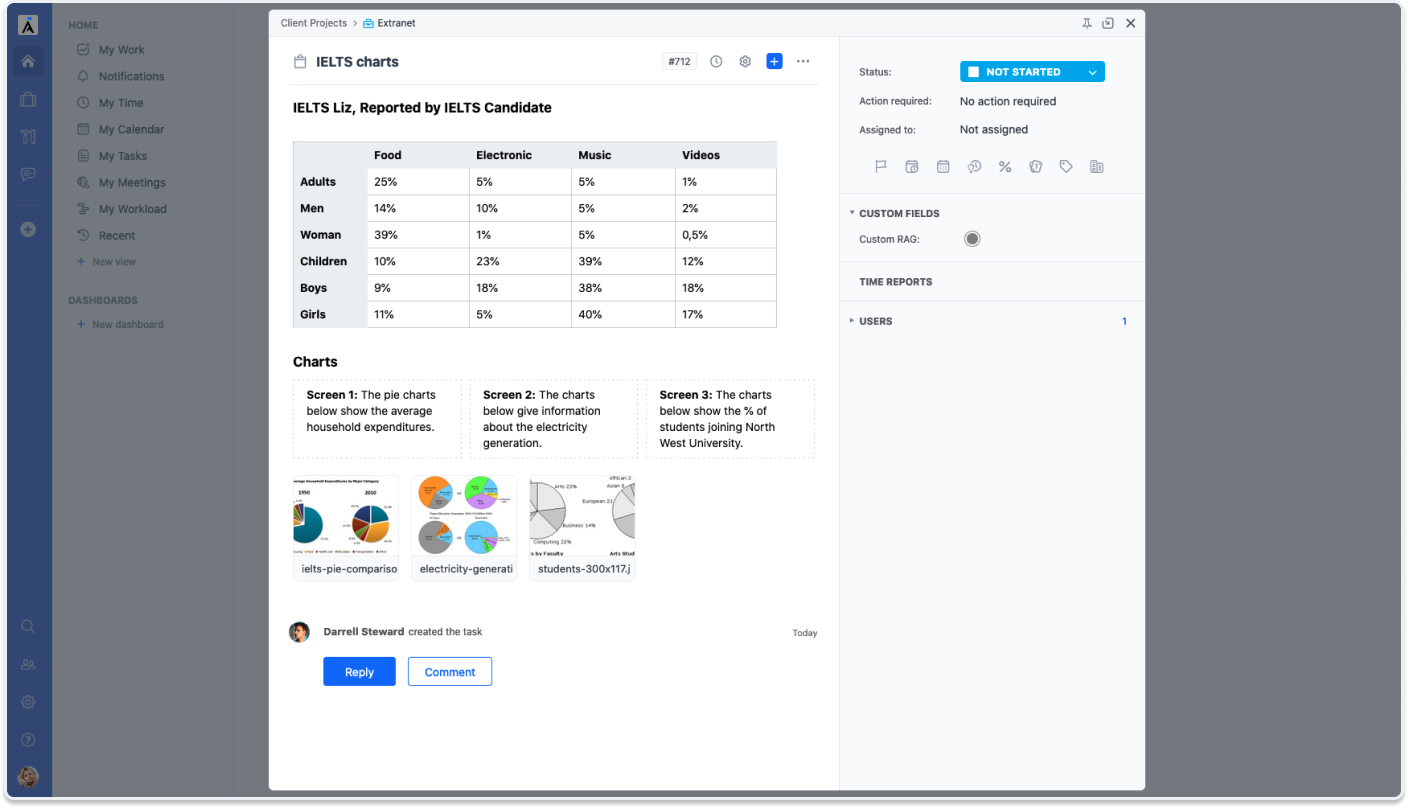
Task: Click the users count 1
Action: point(1124,321)
